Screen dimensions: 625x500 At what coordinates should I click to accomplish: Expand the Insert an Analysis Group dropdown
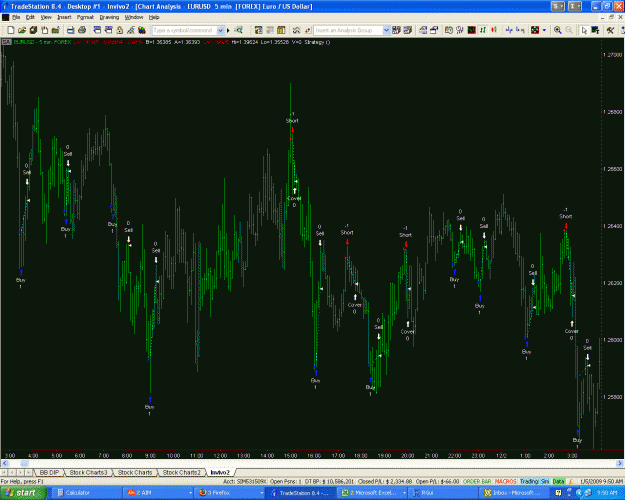(x=386, y=30)
